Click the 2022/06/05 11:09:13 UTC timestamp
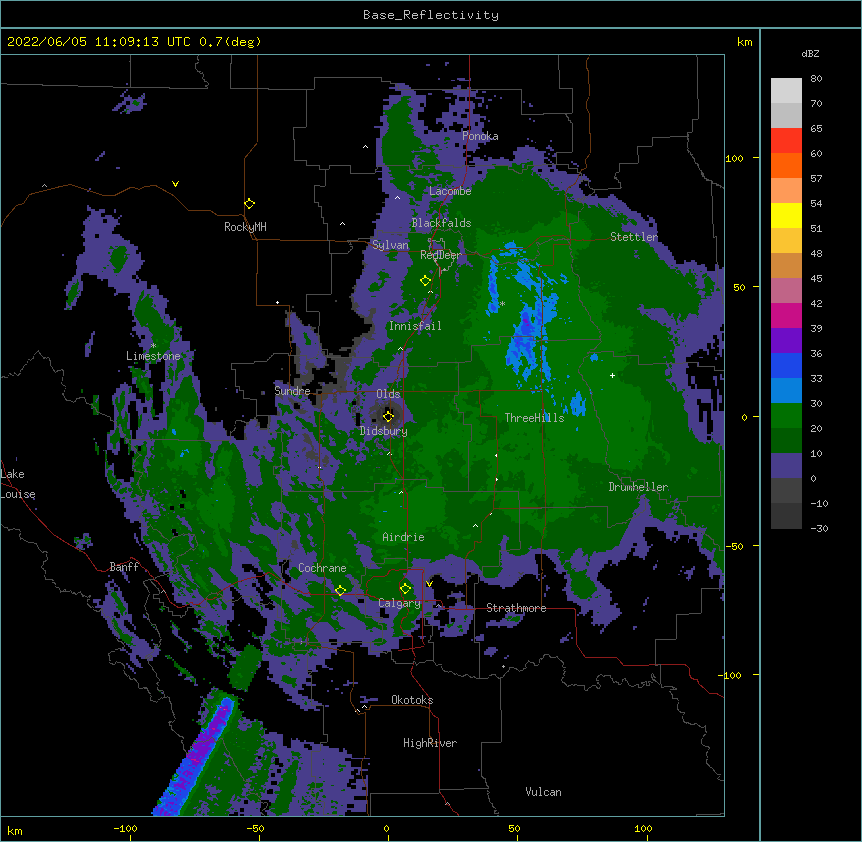 (99, 42)
